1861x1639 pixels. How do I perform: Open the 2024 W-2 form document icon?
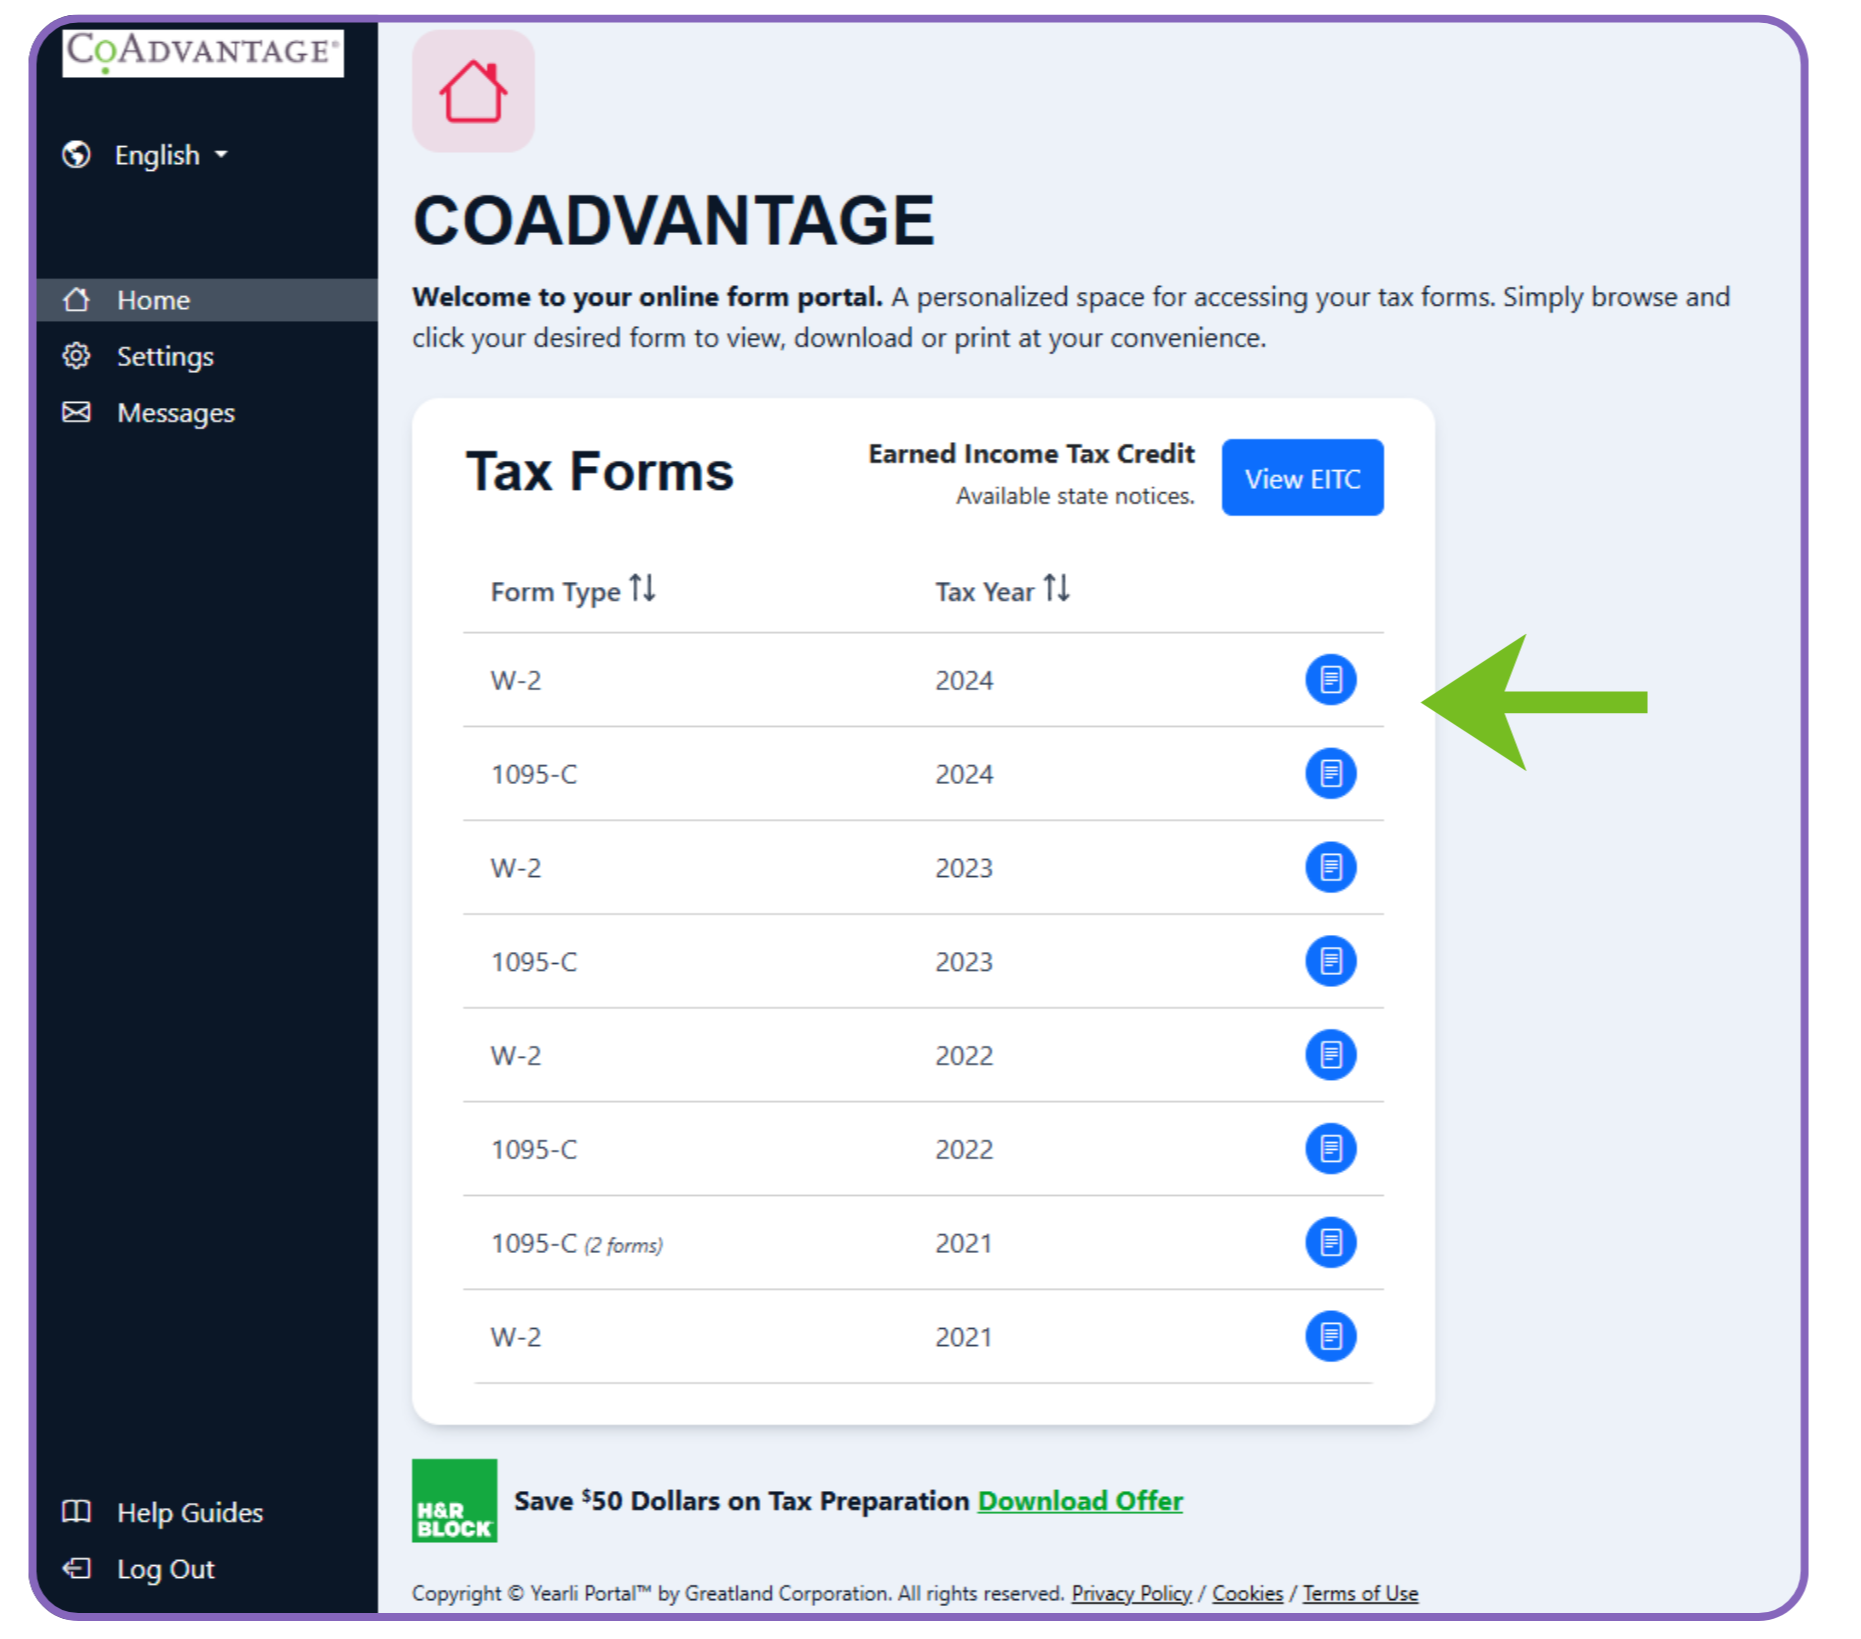[1329, 680]
